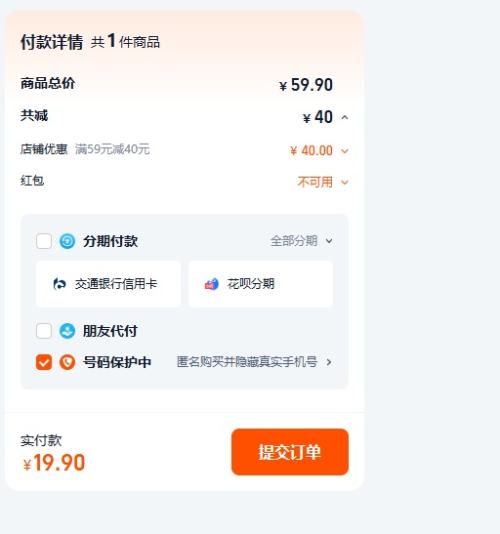Viewport: 500px width, 534px height.
Task: Expand the 店铺优惠 ¥40.00 coupon dropdown
Action: 345,151
